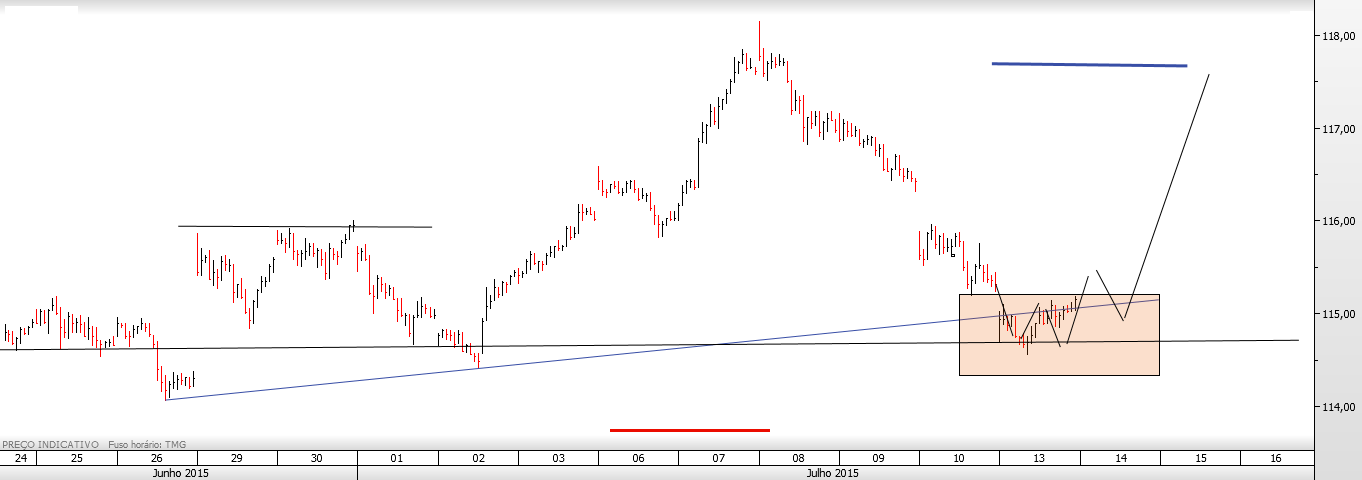Click date 01 on the time axis
The width and height of the screenshot is (1362, 480).
coord(397,458)
